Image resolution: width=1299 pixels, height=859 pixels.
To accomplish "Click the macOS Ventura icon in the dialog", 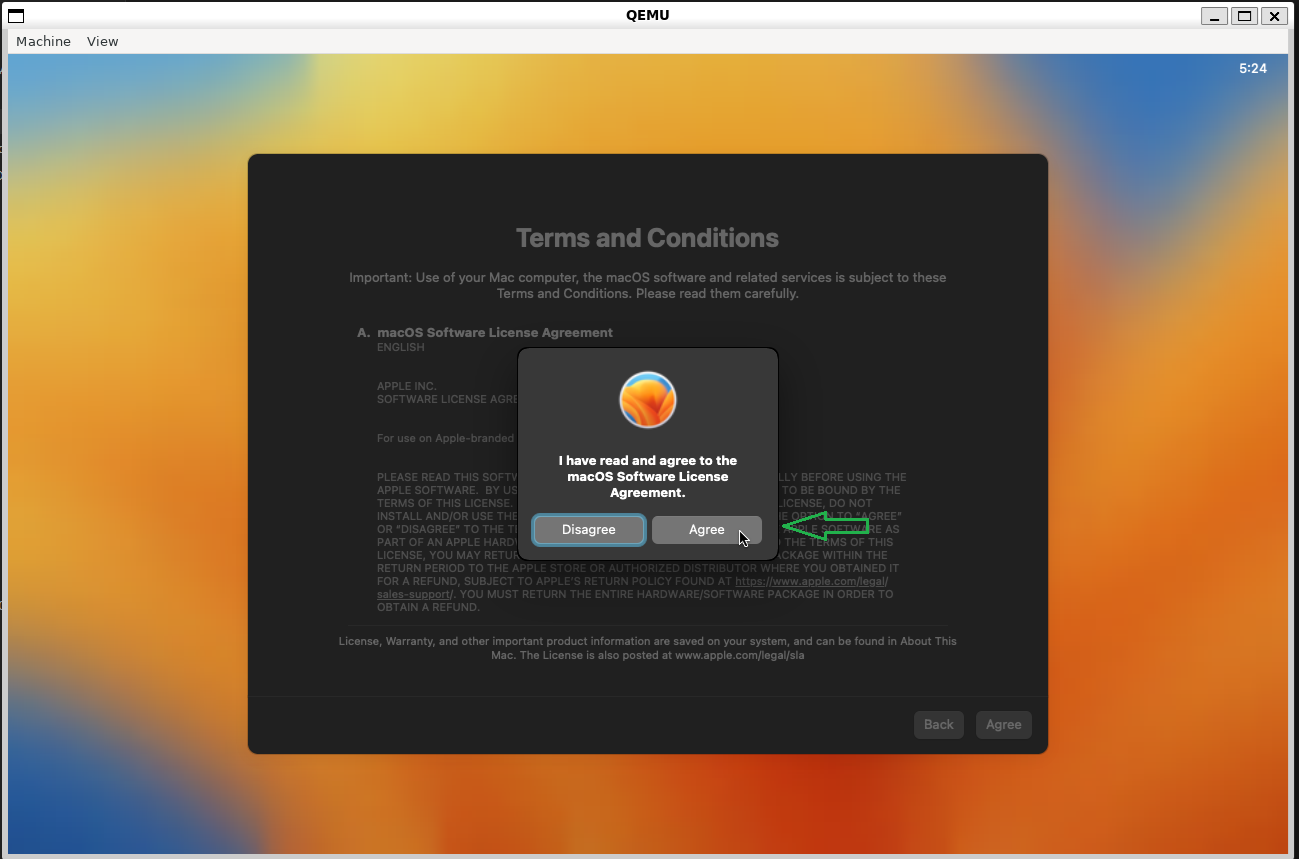I will coord(648,400).
